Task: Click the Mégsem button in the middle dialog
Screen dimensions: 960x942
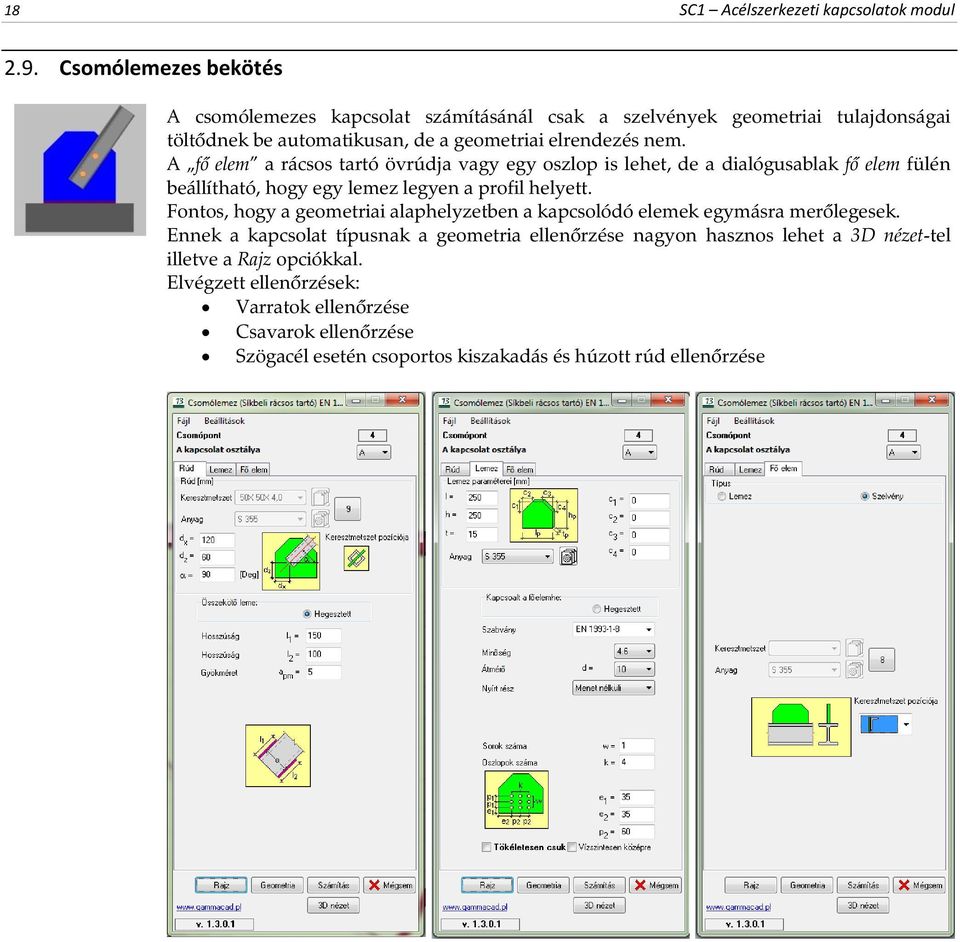Action: point(656,885)
